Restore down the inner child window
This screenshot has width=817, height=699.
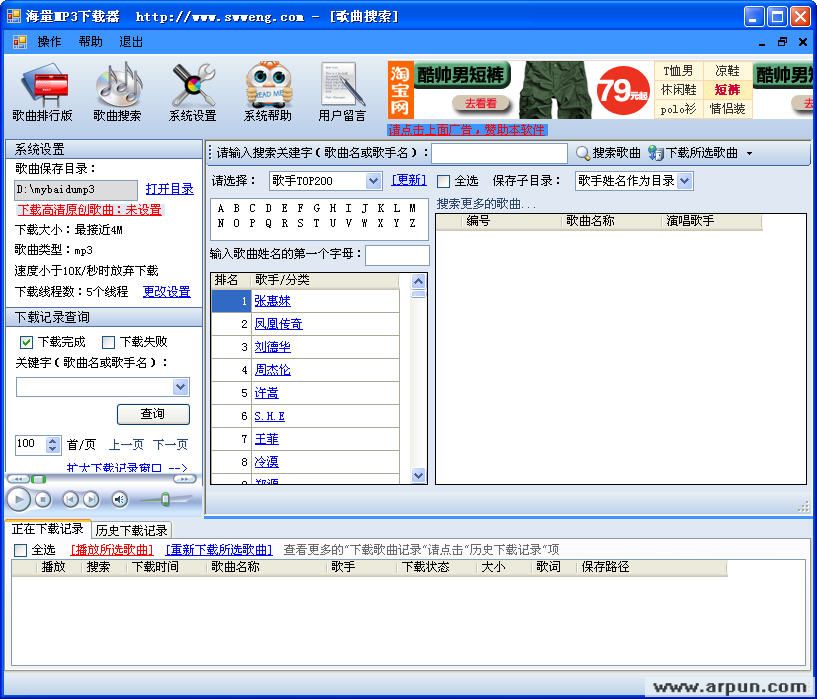782,42
